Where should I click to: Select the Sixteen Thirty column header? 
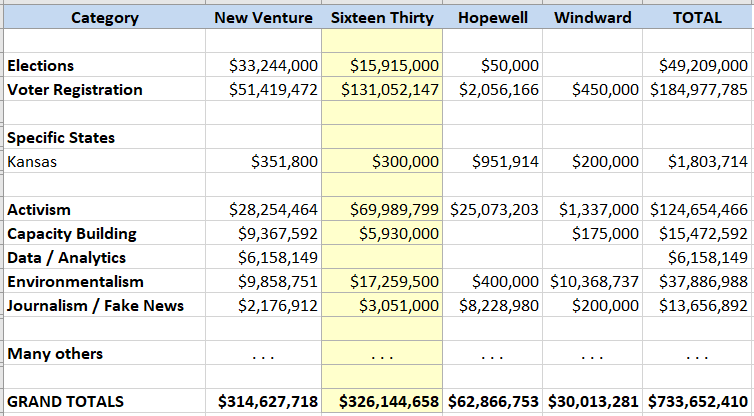[x=382, y=17]
